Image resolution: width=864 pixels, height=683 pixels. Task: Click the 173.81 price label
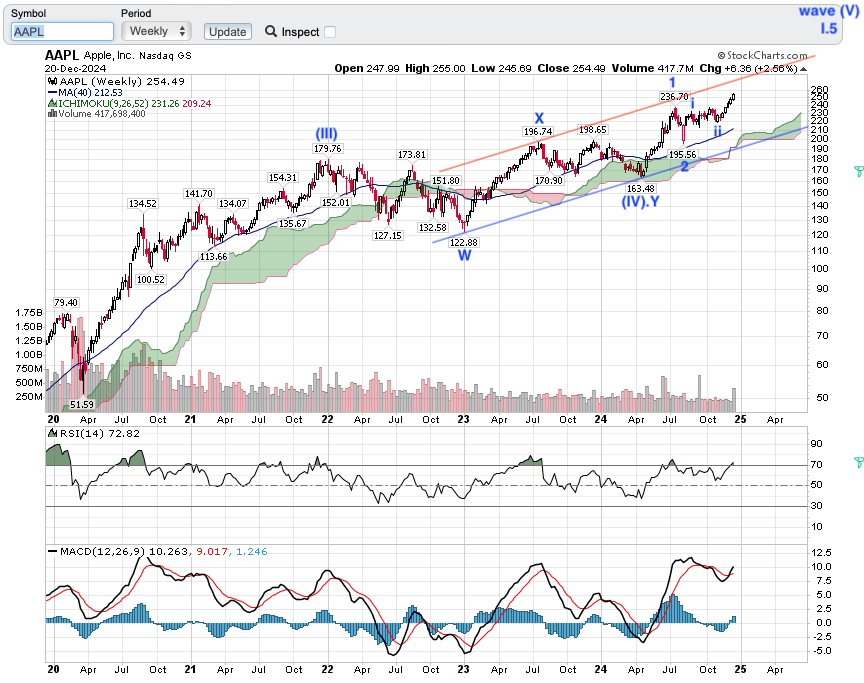pyautogui.click(x=412, y=155)
